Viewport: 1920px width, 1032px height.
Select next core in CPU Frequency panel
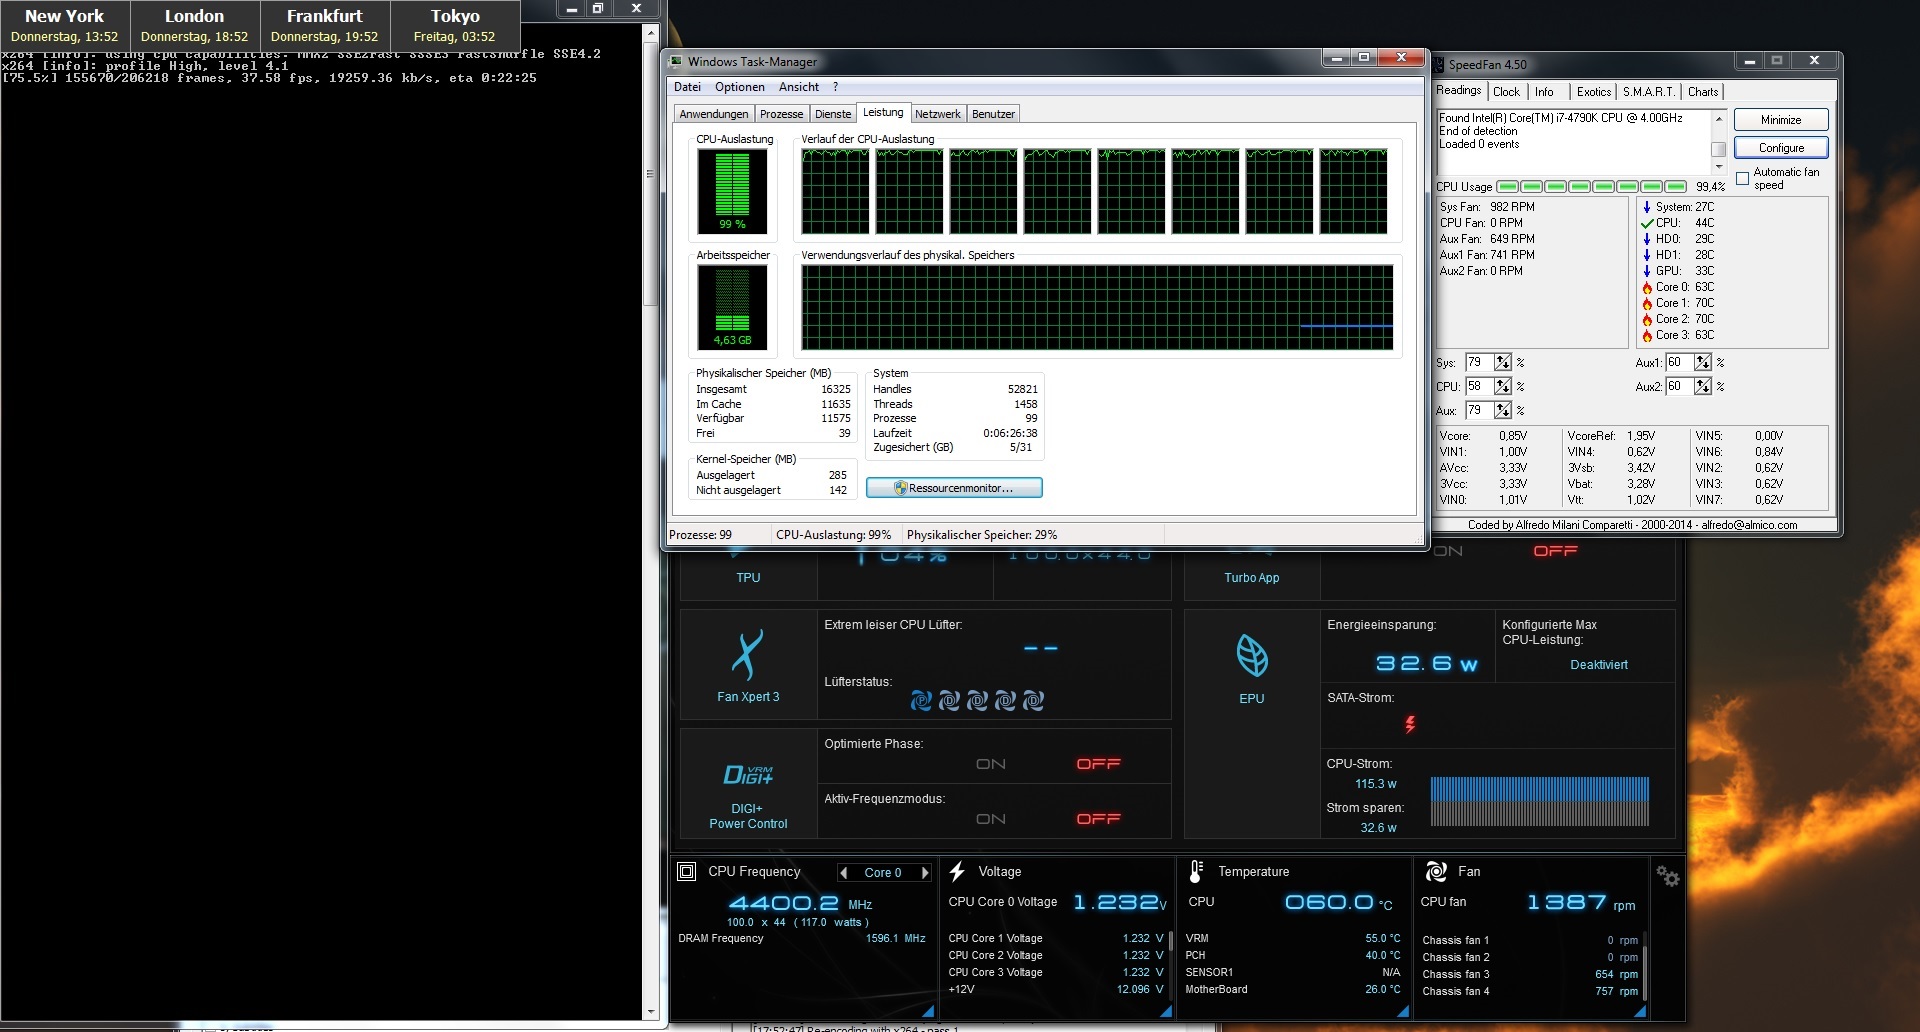click(x=925, y=873)
